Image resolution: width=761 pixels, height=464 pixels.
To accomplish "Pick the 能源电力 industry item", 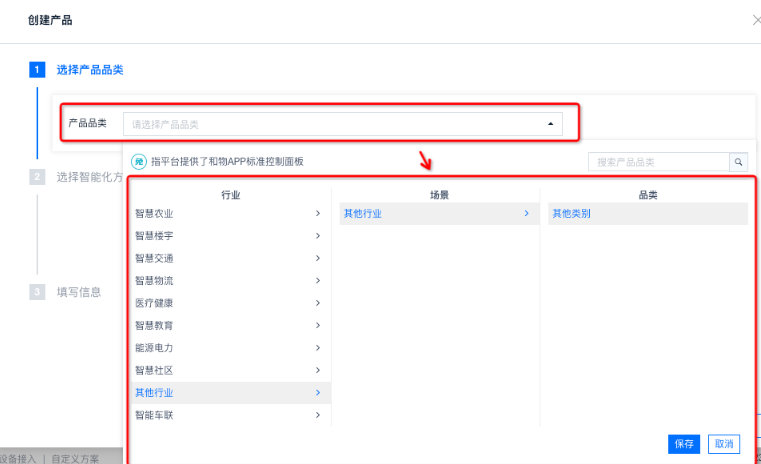I will pyautogui.click(x=155, y=348).
